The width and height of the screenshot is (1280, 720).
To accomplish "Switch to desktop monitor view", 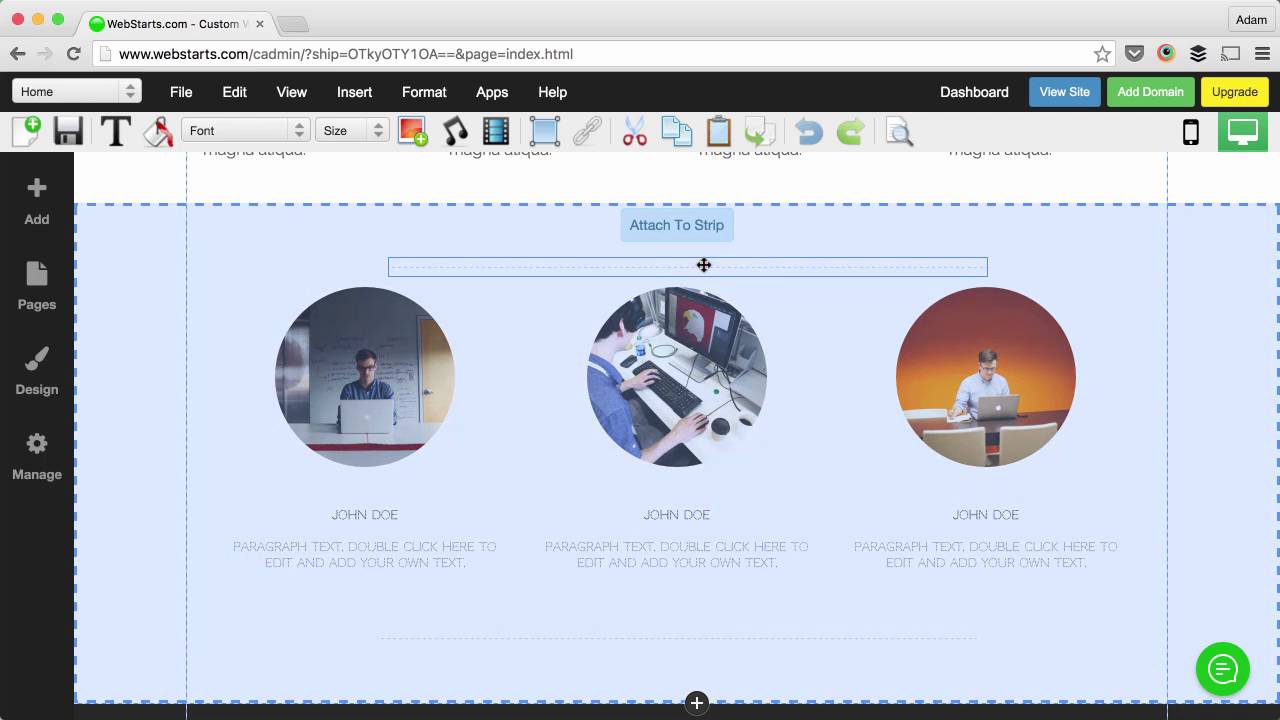I will [x=1243, y=132].
